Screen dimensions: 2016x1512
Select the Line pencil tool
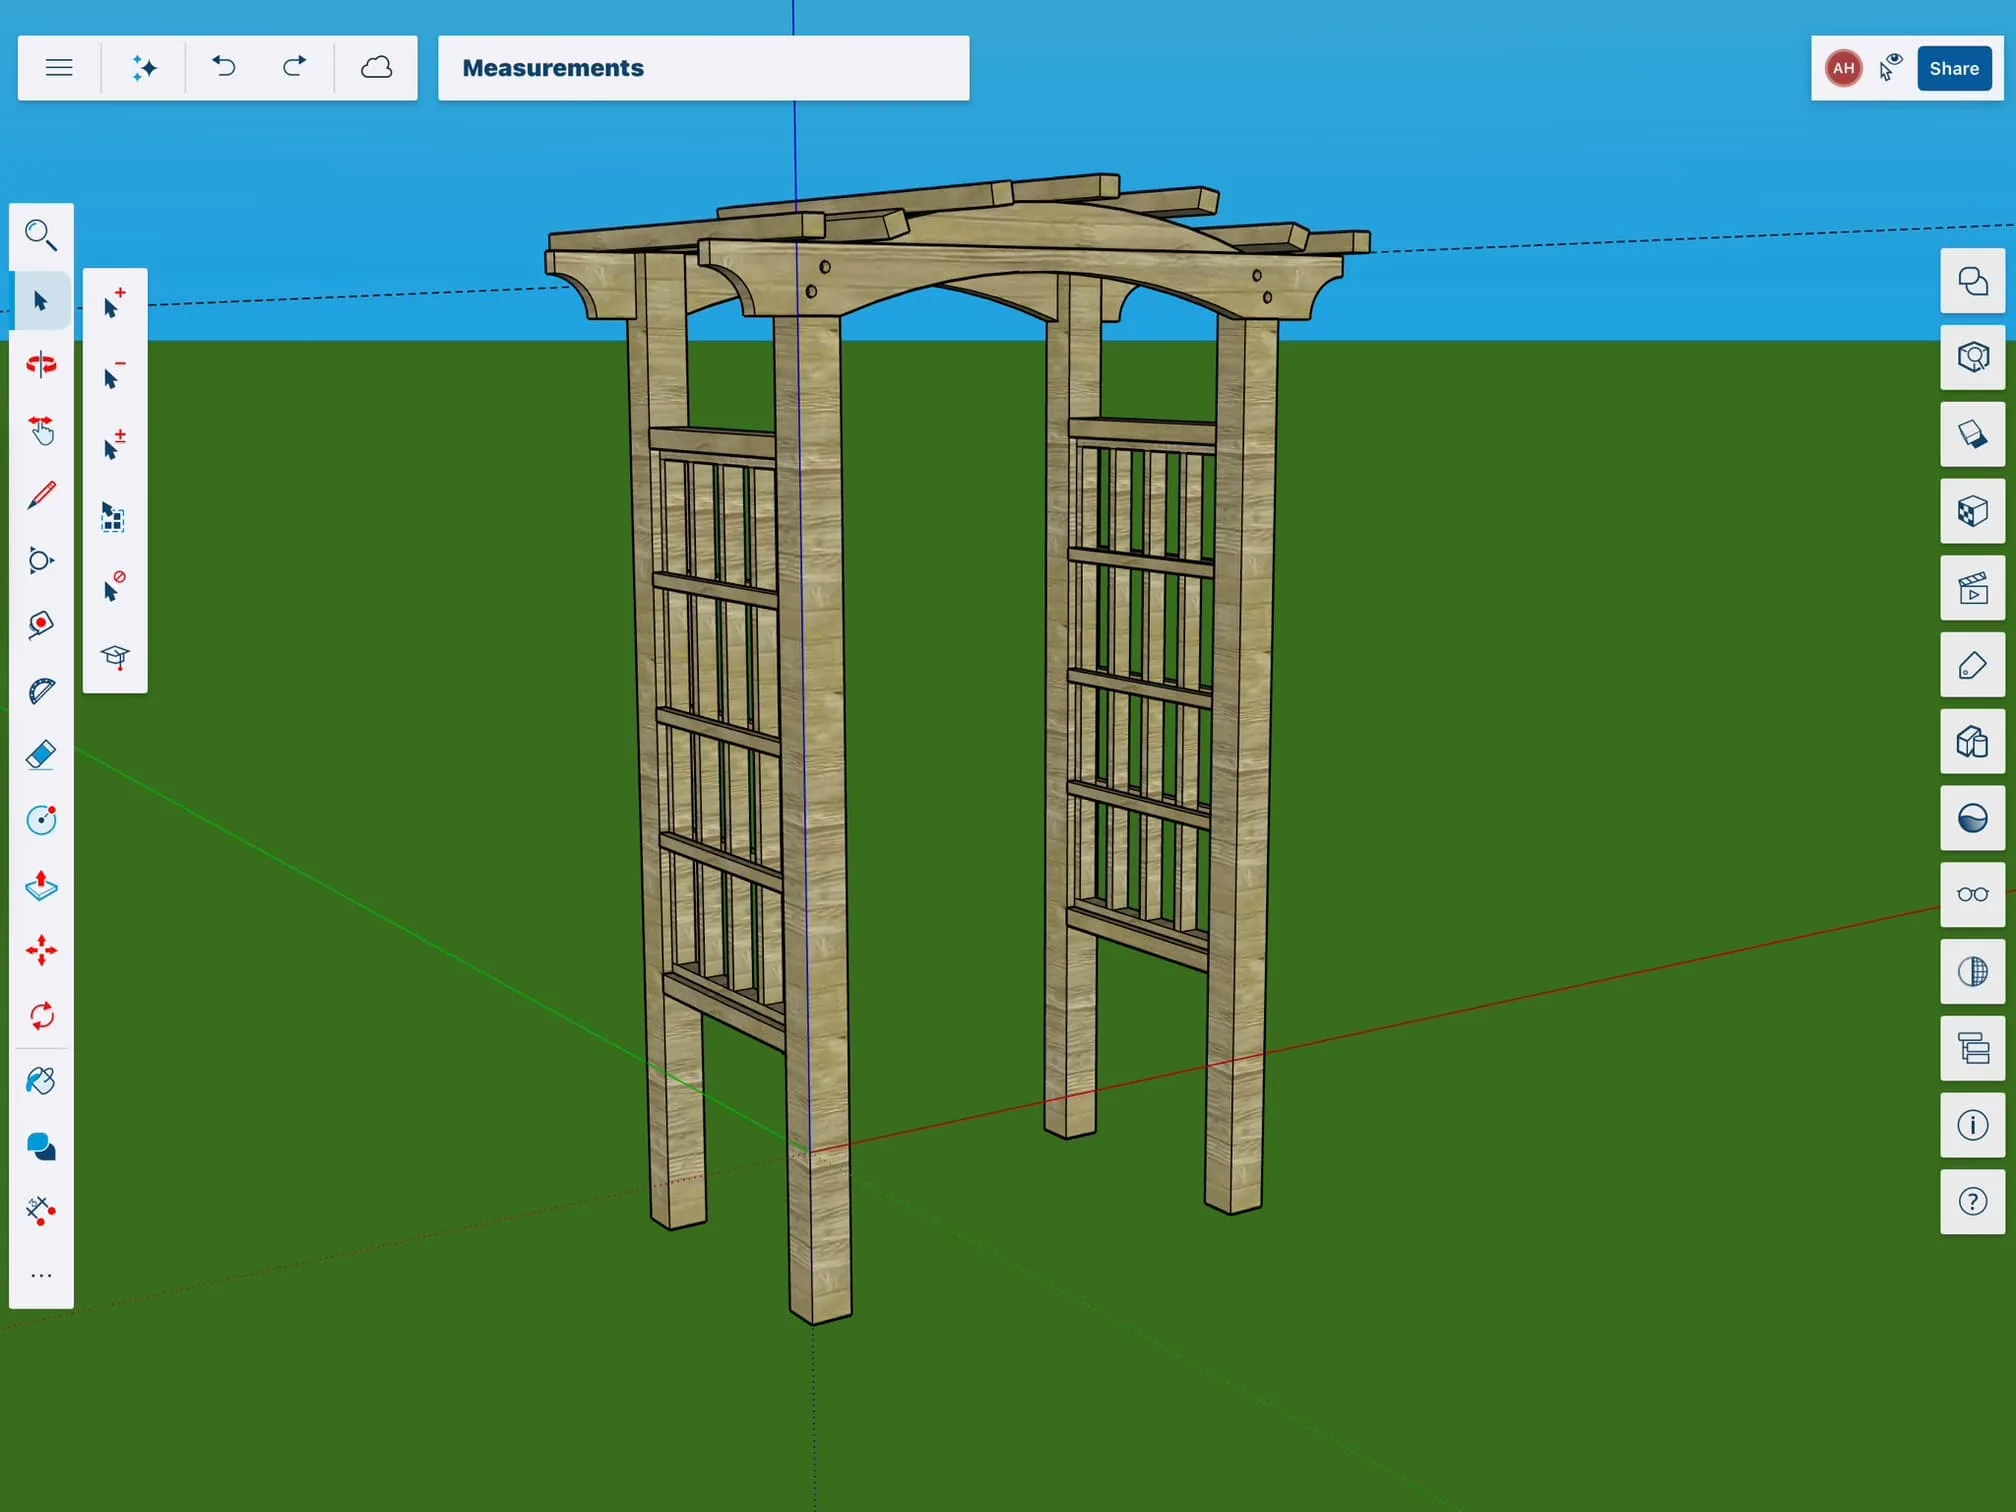pyautogui.click(x=41, y=495)
